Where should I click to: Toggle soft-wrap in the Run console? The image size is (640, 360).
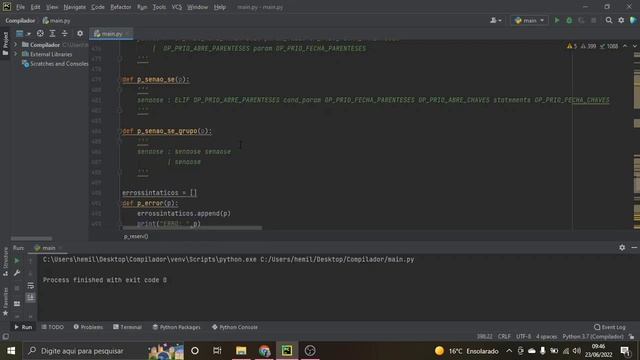click(x=31, y=286)
